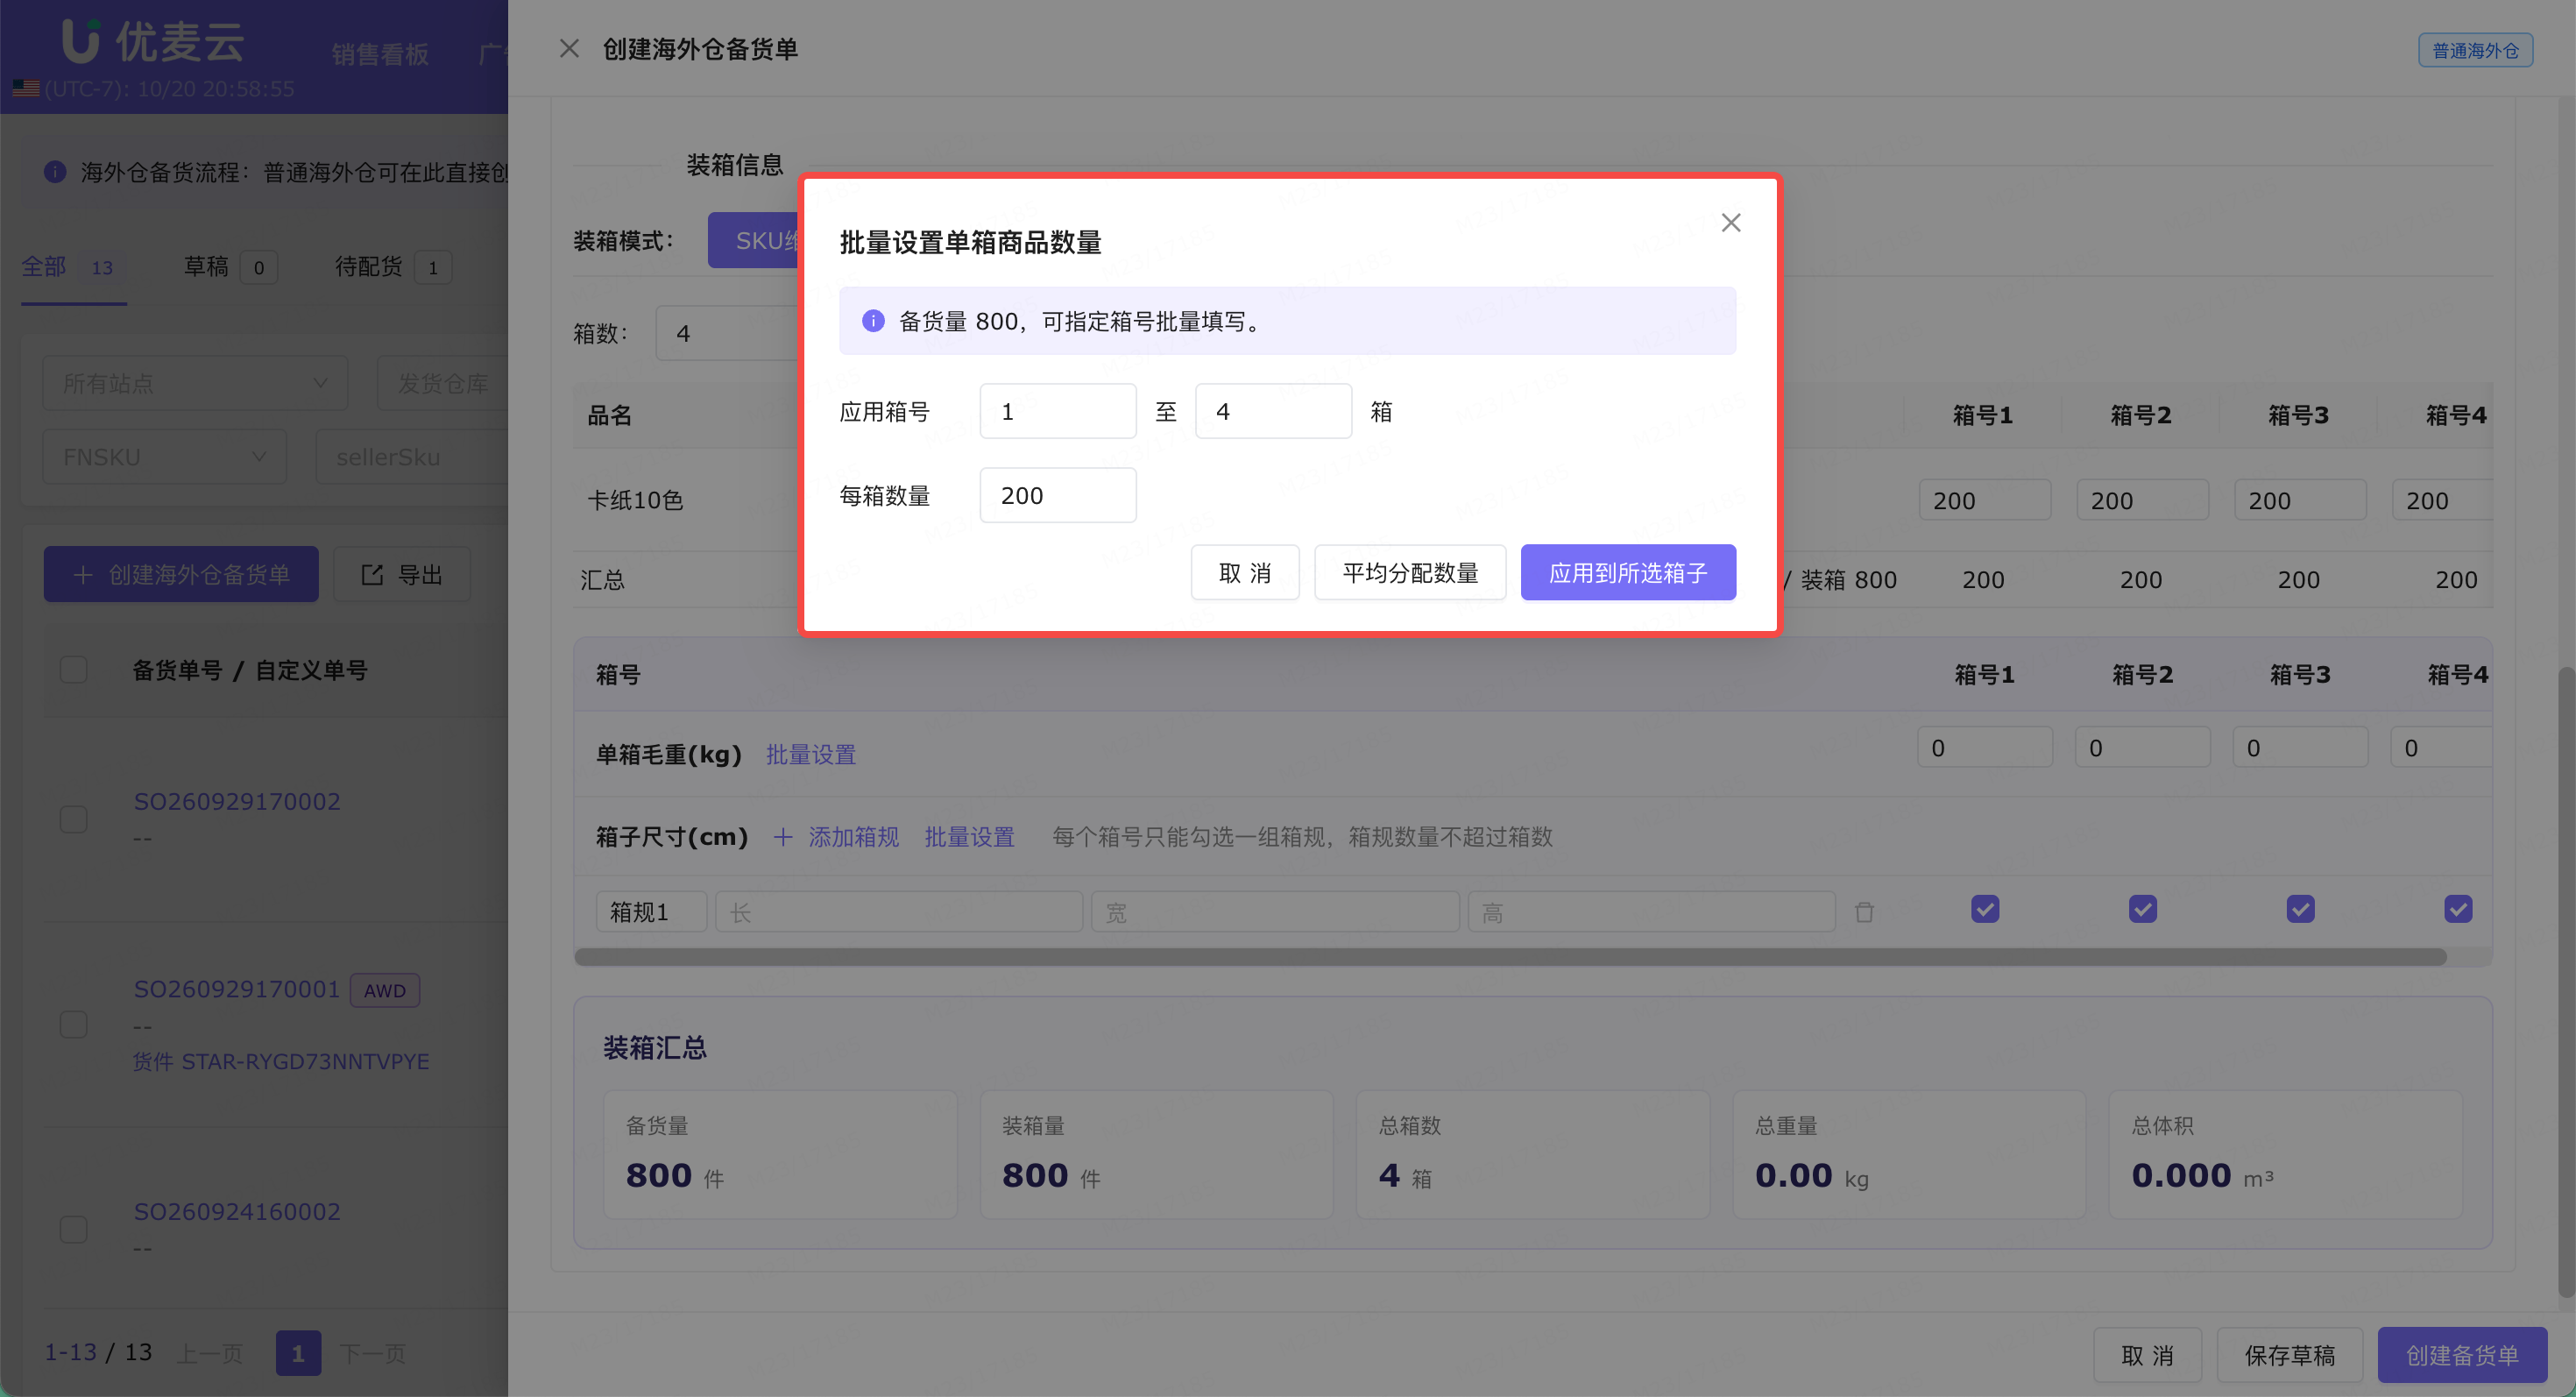Click 平均分配数量 button
This screenshot has width=2576, height=1397.
[x=1410, y=573]
